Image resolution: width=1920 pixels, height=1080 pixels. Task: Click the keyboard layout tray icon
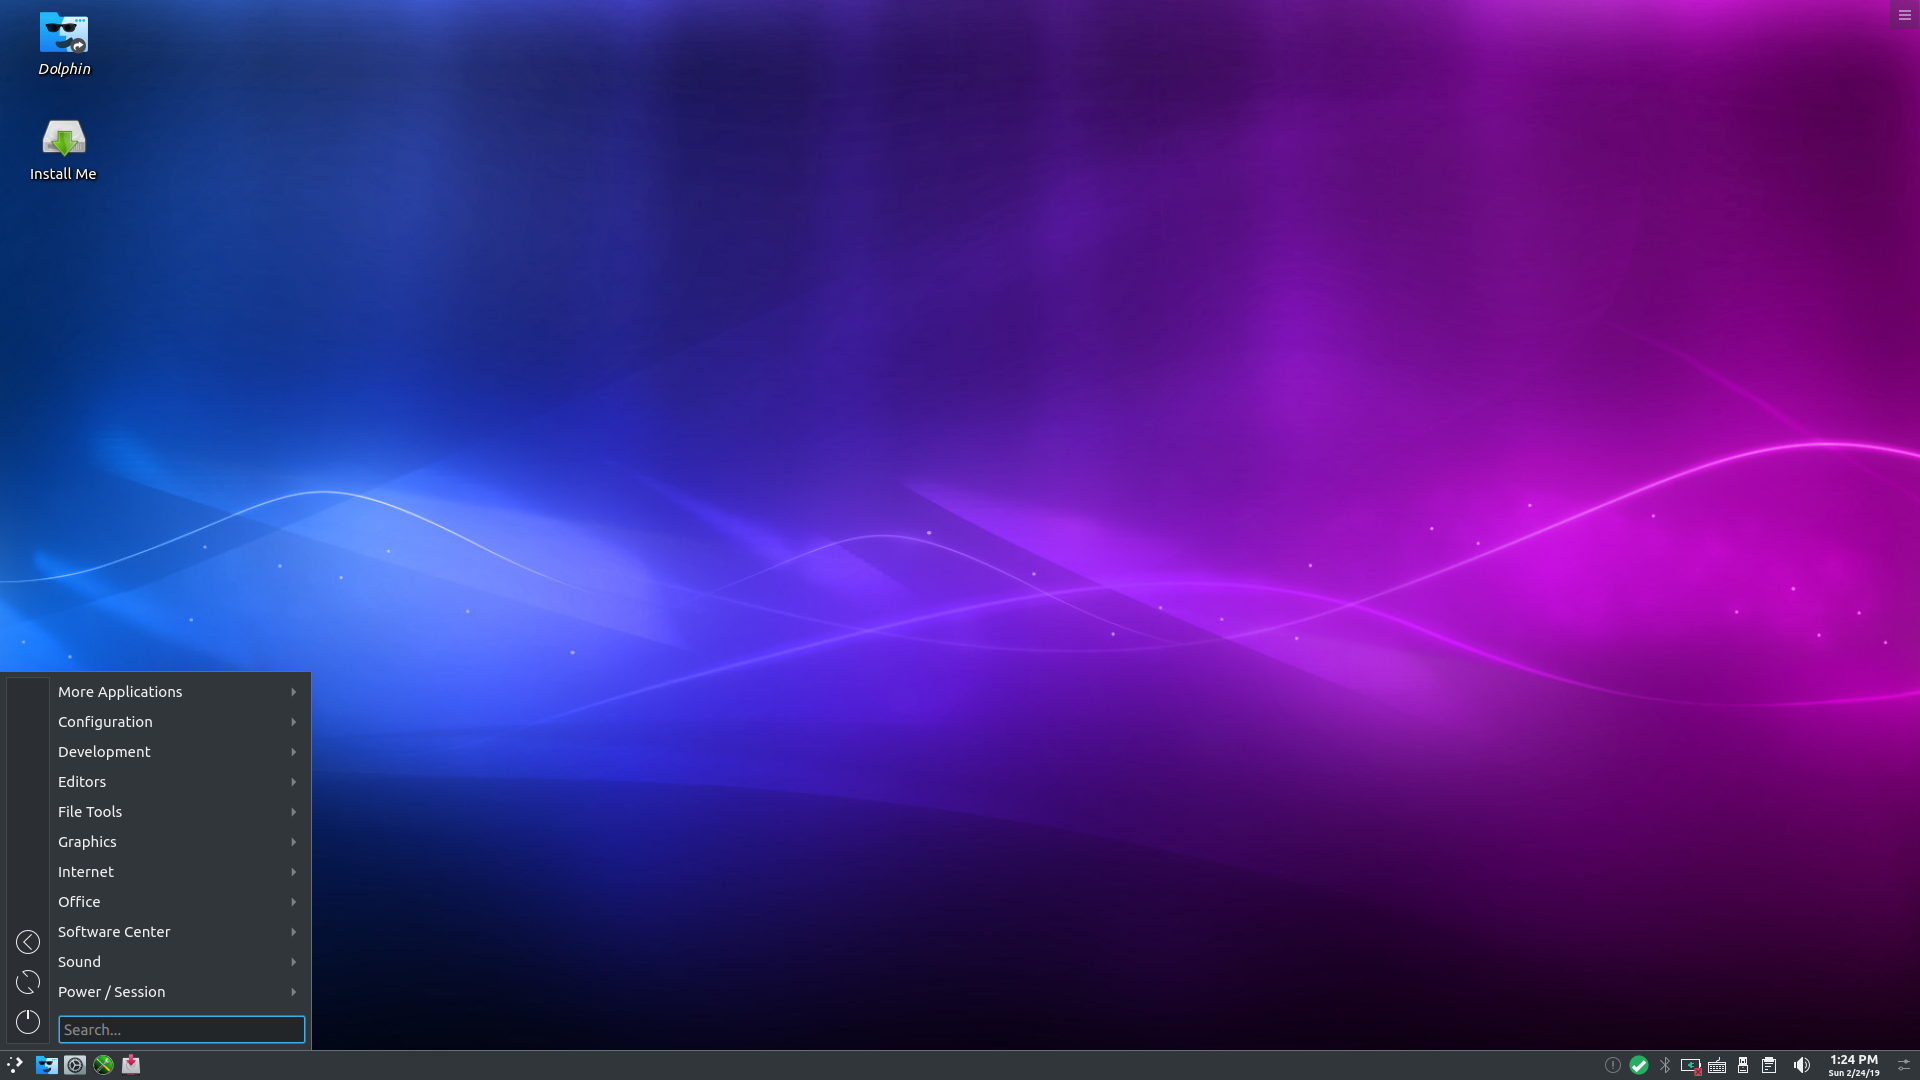click(1717, 1066)
